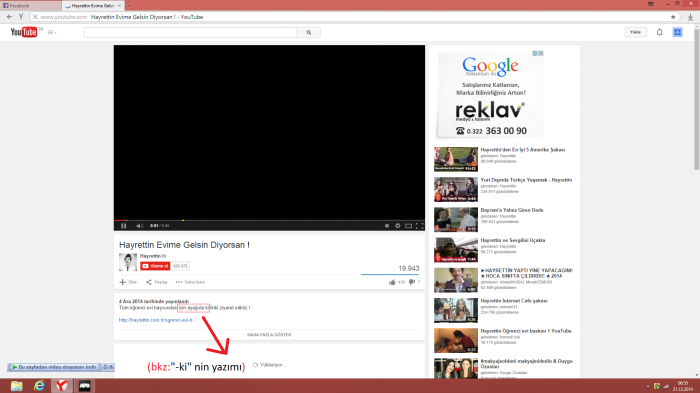Open Internet Explorer from the taskbar

[39, 385]
